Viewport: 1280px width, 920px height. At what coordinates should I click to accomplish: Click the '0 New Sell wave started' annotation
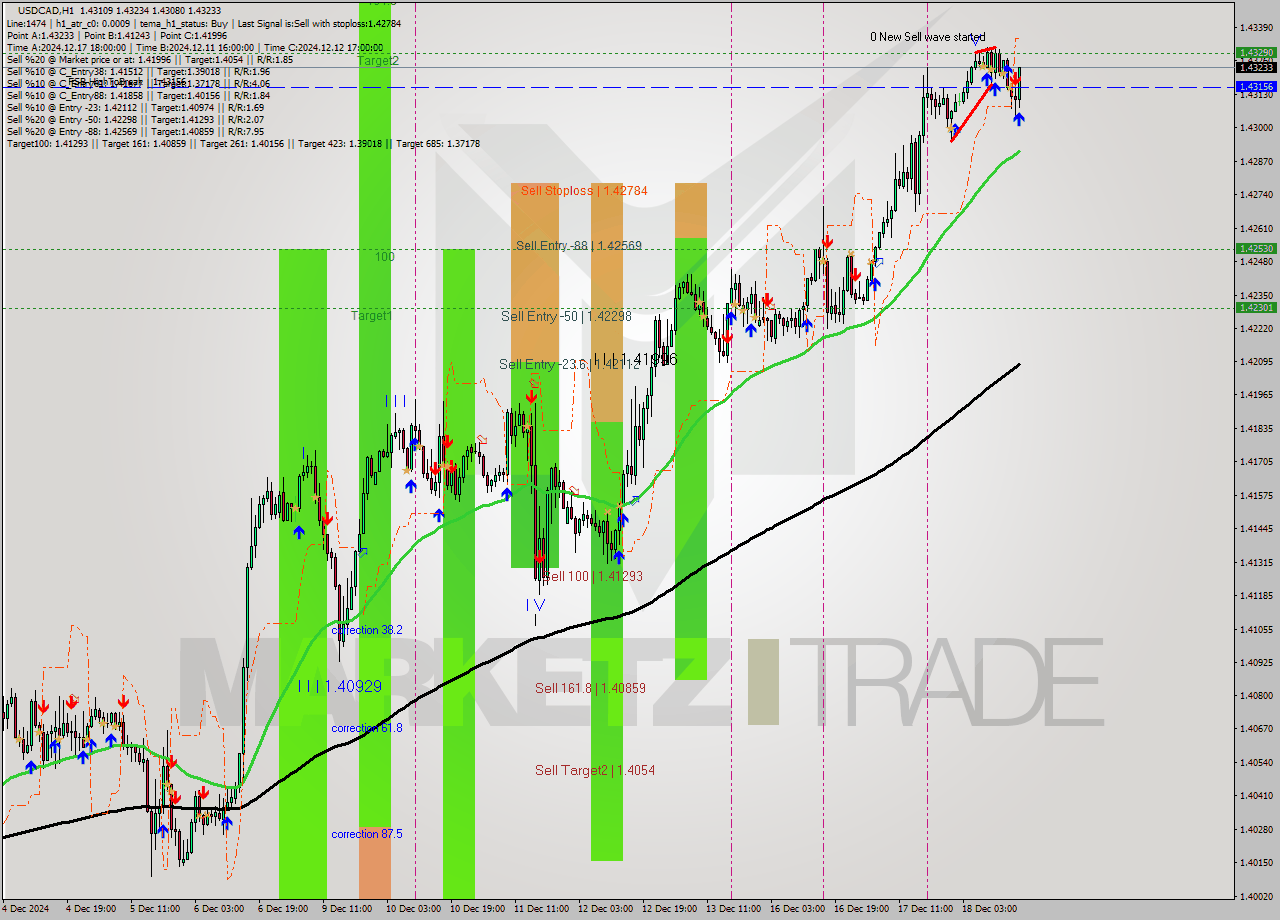927,37
